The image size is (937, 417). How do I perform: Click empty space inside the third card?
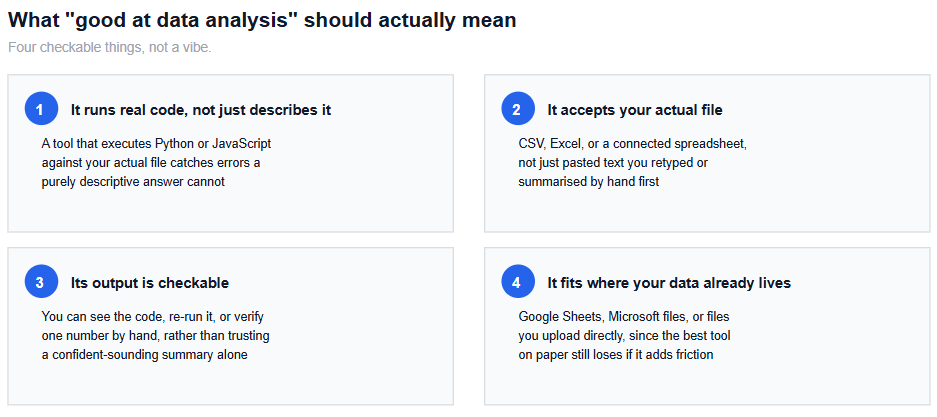click(x=230, y=383)
